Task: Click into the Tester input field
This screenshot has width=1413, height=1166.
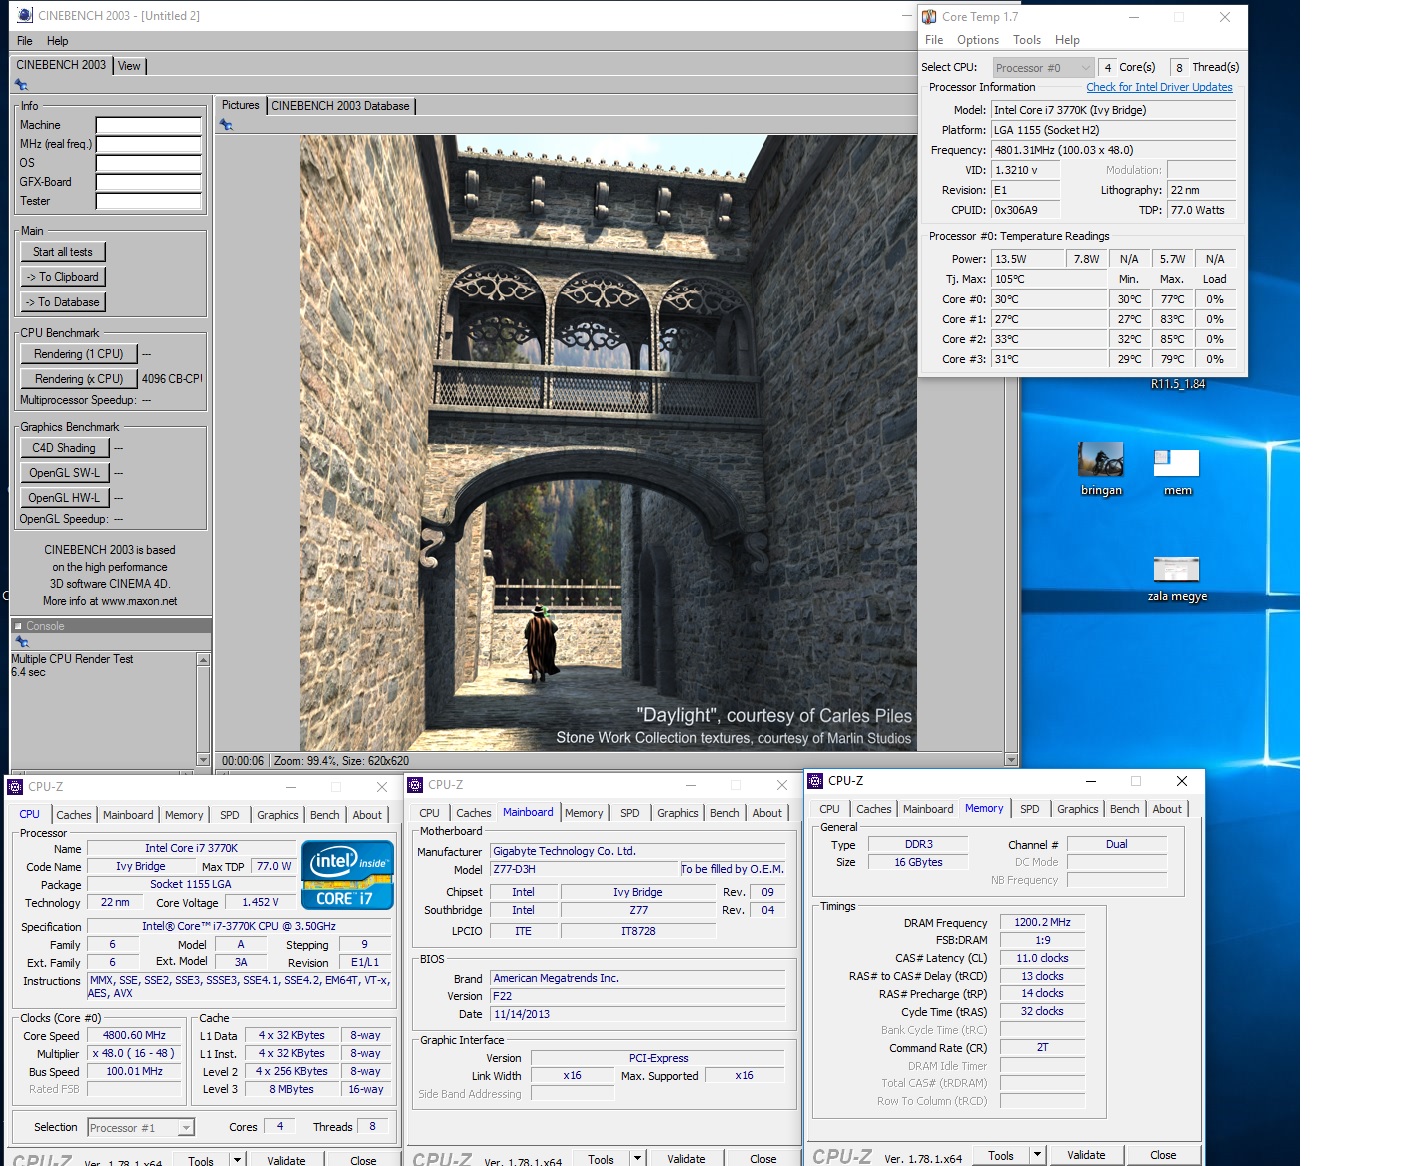Action: (x=149, y=201)
